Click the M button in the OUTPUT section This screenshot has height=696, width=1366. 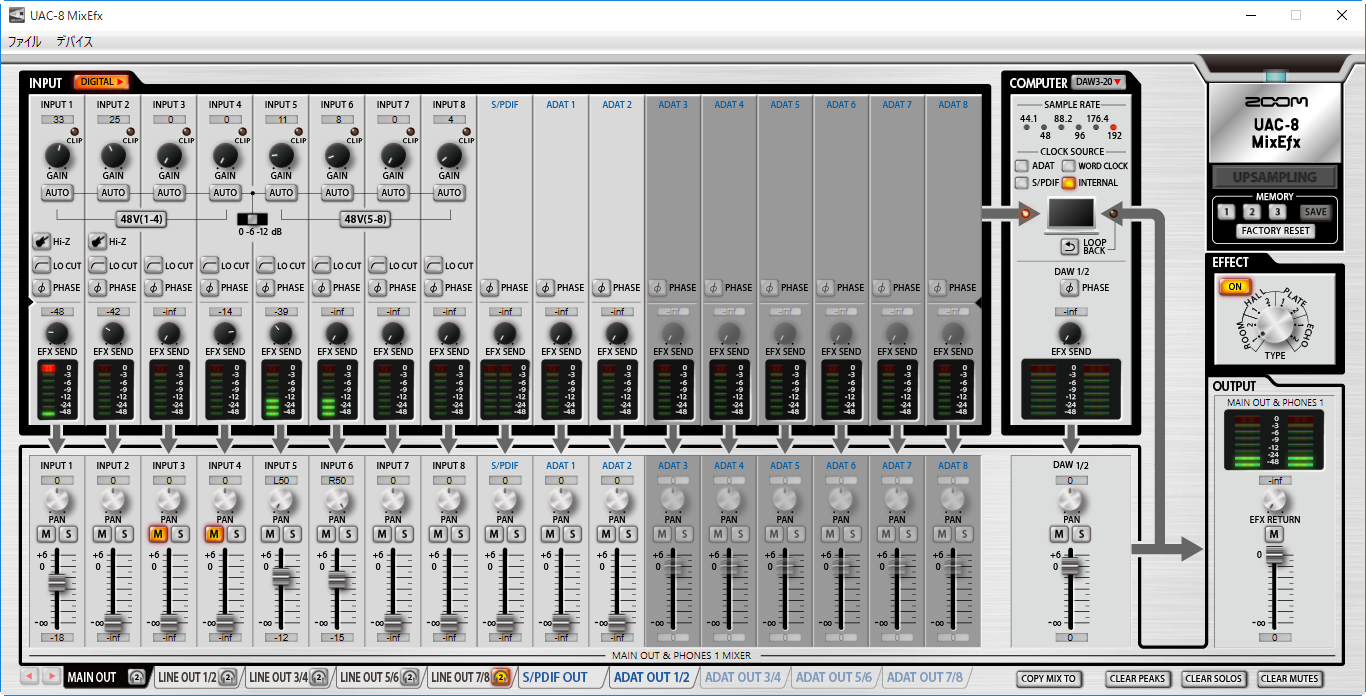(x=1274, y=534)
